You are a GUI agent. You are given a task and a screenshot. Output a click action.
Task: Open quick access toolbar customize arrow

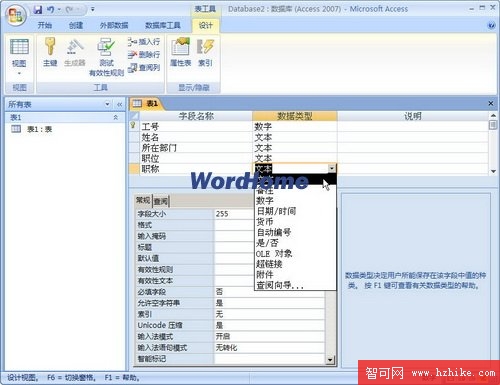93,10
